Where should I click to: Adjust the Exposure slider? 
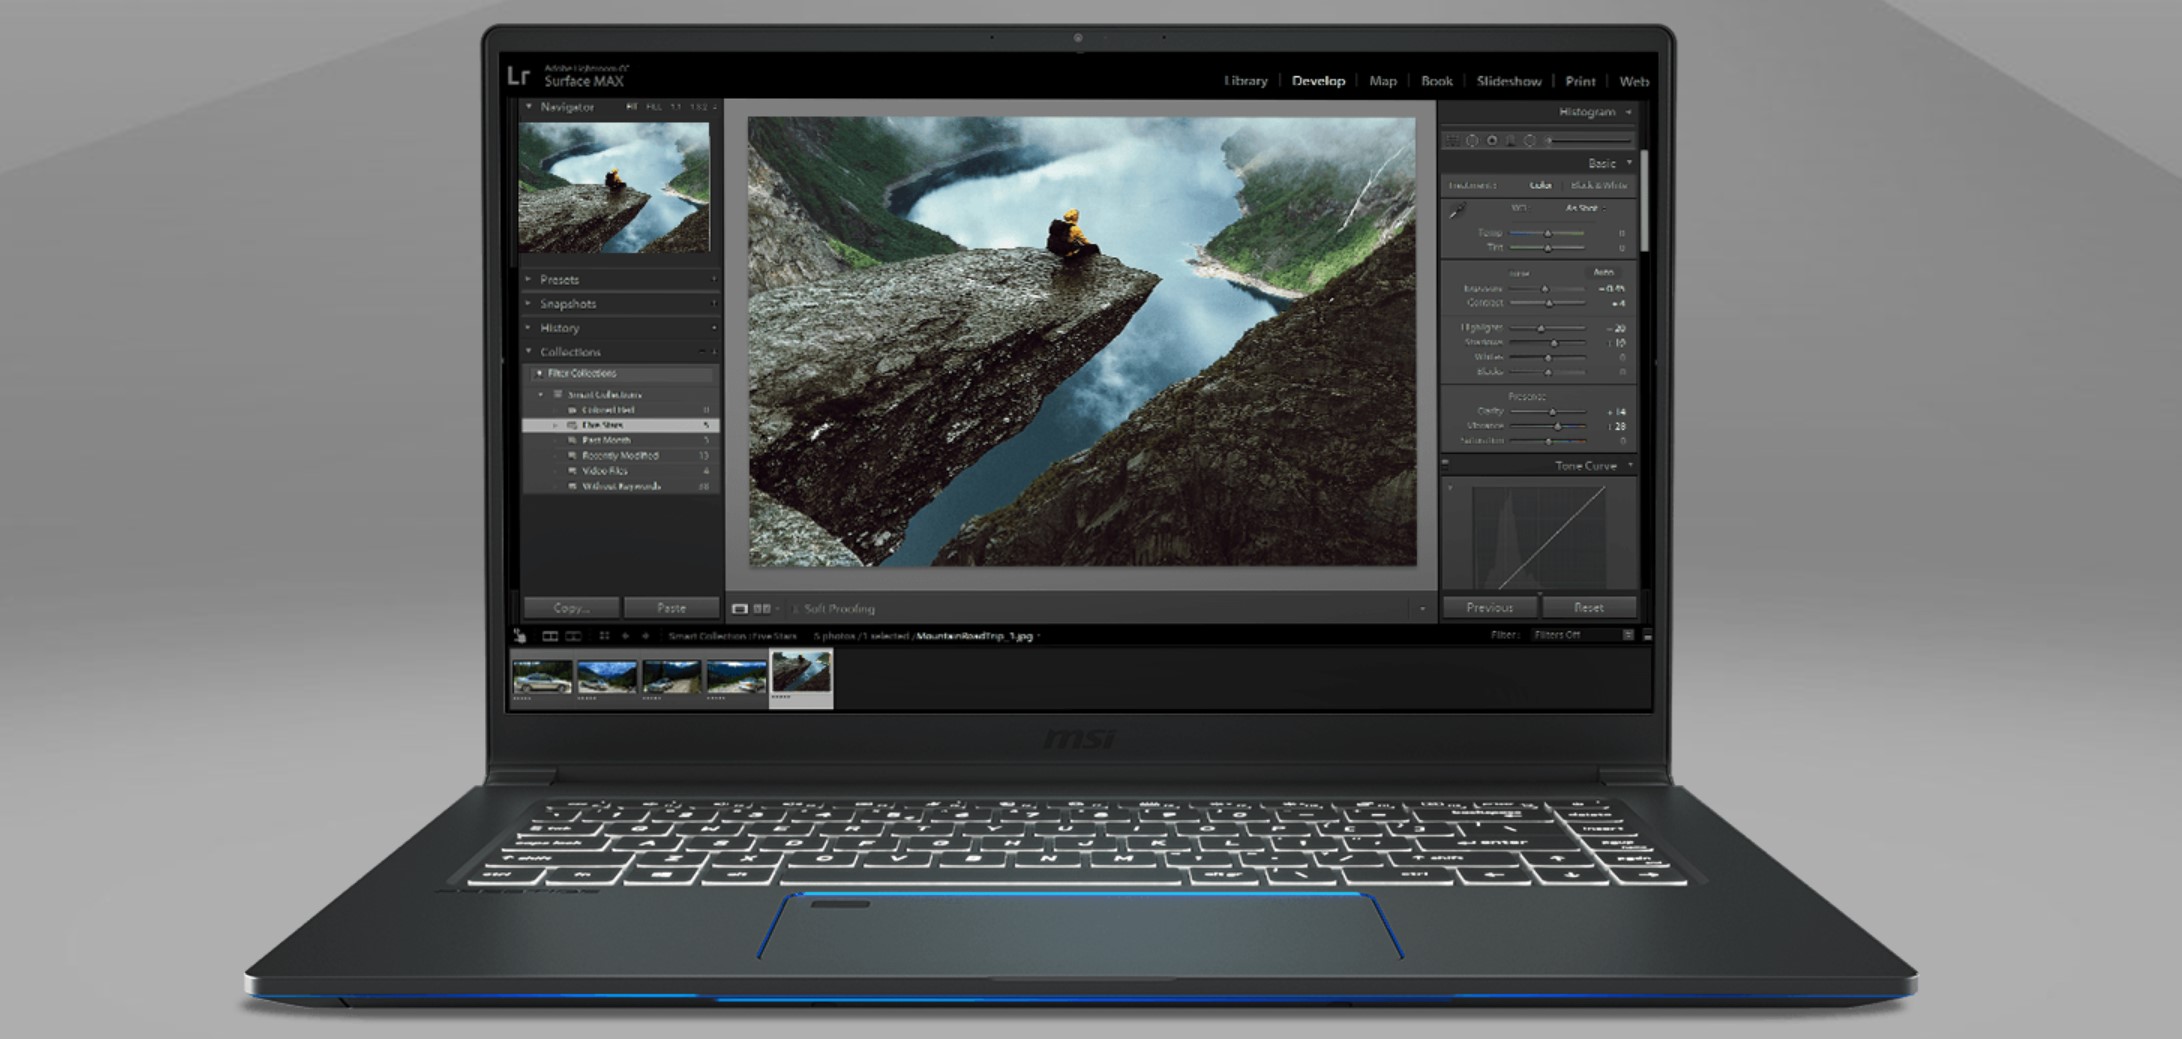pos(1545,289)
